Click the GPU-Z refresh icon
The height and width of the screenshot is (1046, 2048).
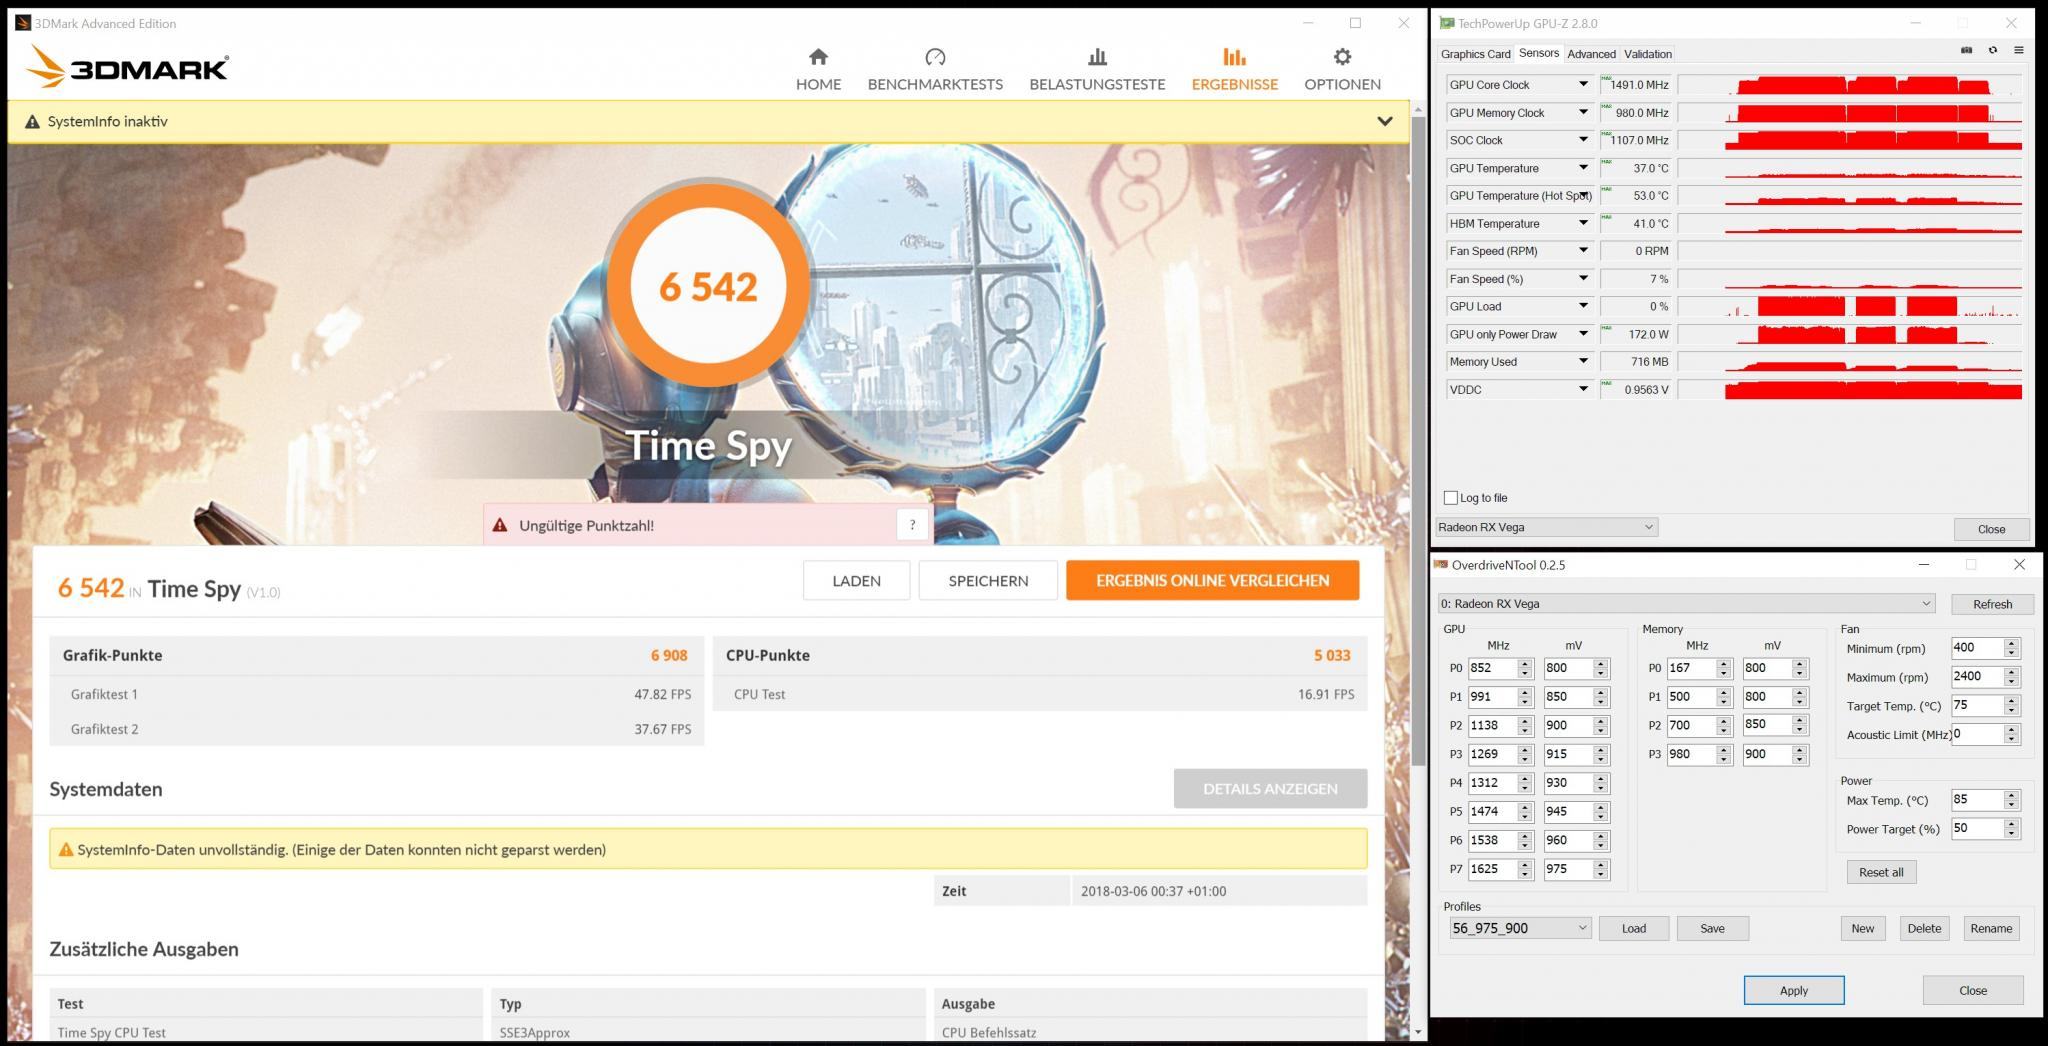pyautogui.click(x=1992, y=50)
